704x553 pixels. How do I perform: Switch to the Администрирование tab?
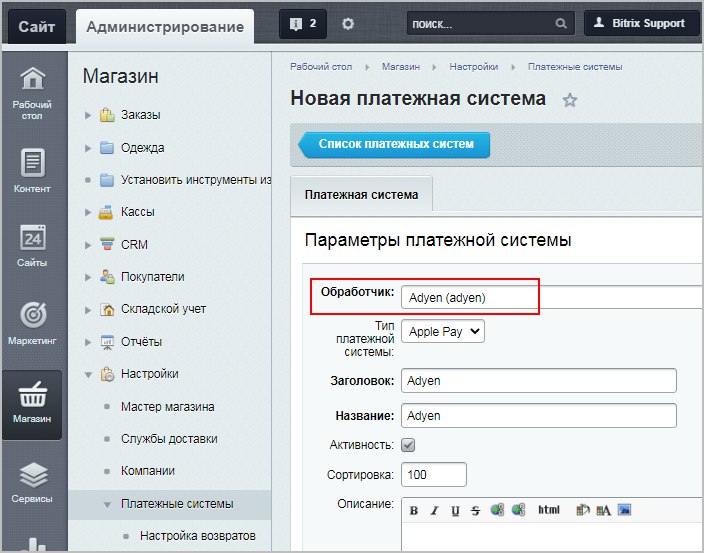coord(165,26)
